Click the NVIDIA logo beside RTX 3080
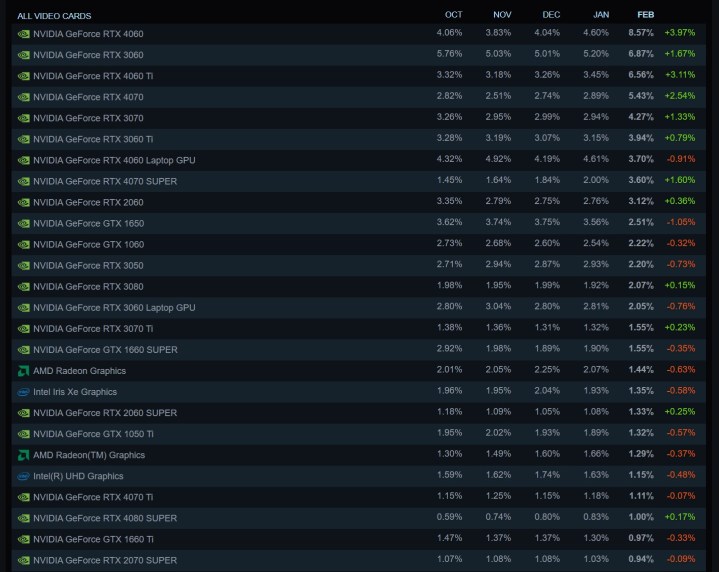Viewport: 719px width, 572px height. [23, 286]
